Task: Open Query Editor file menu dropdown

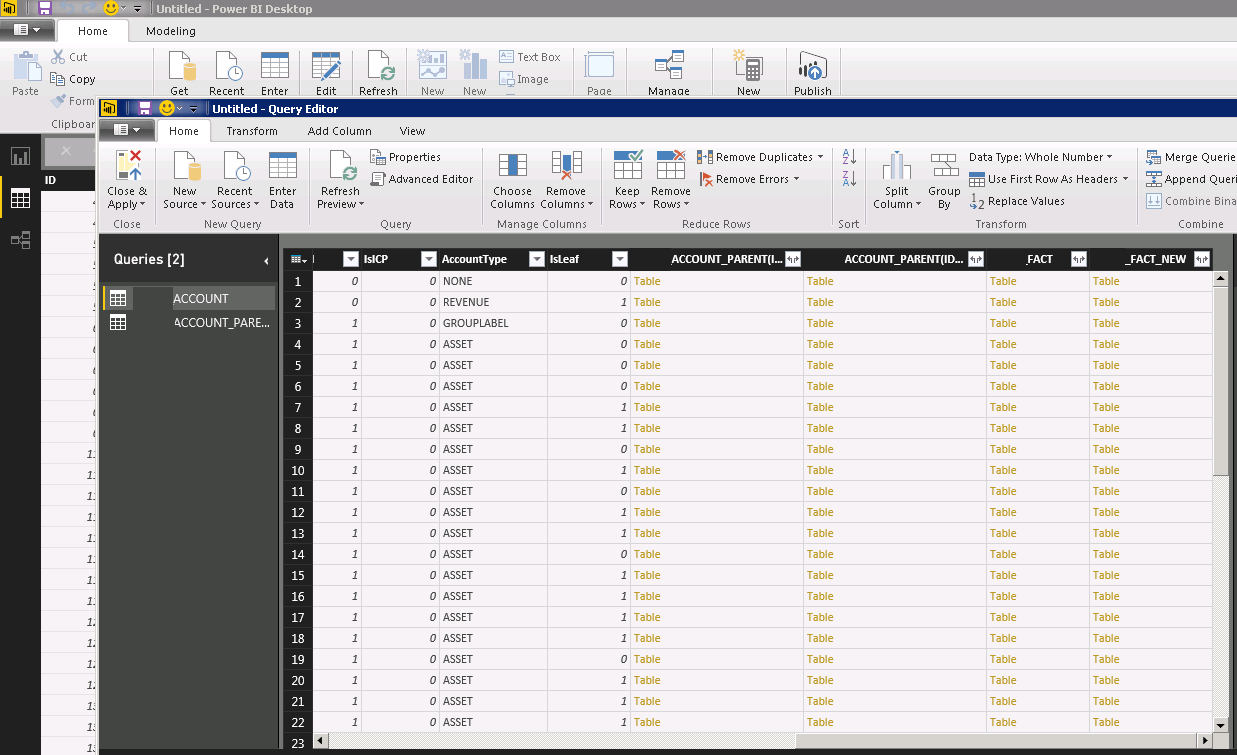Action: (127, 130)
